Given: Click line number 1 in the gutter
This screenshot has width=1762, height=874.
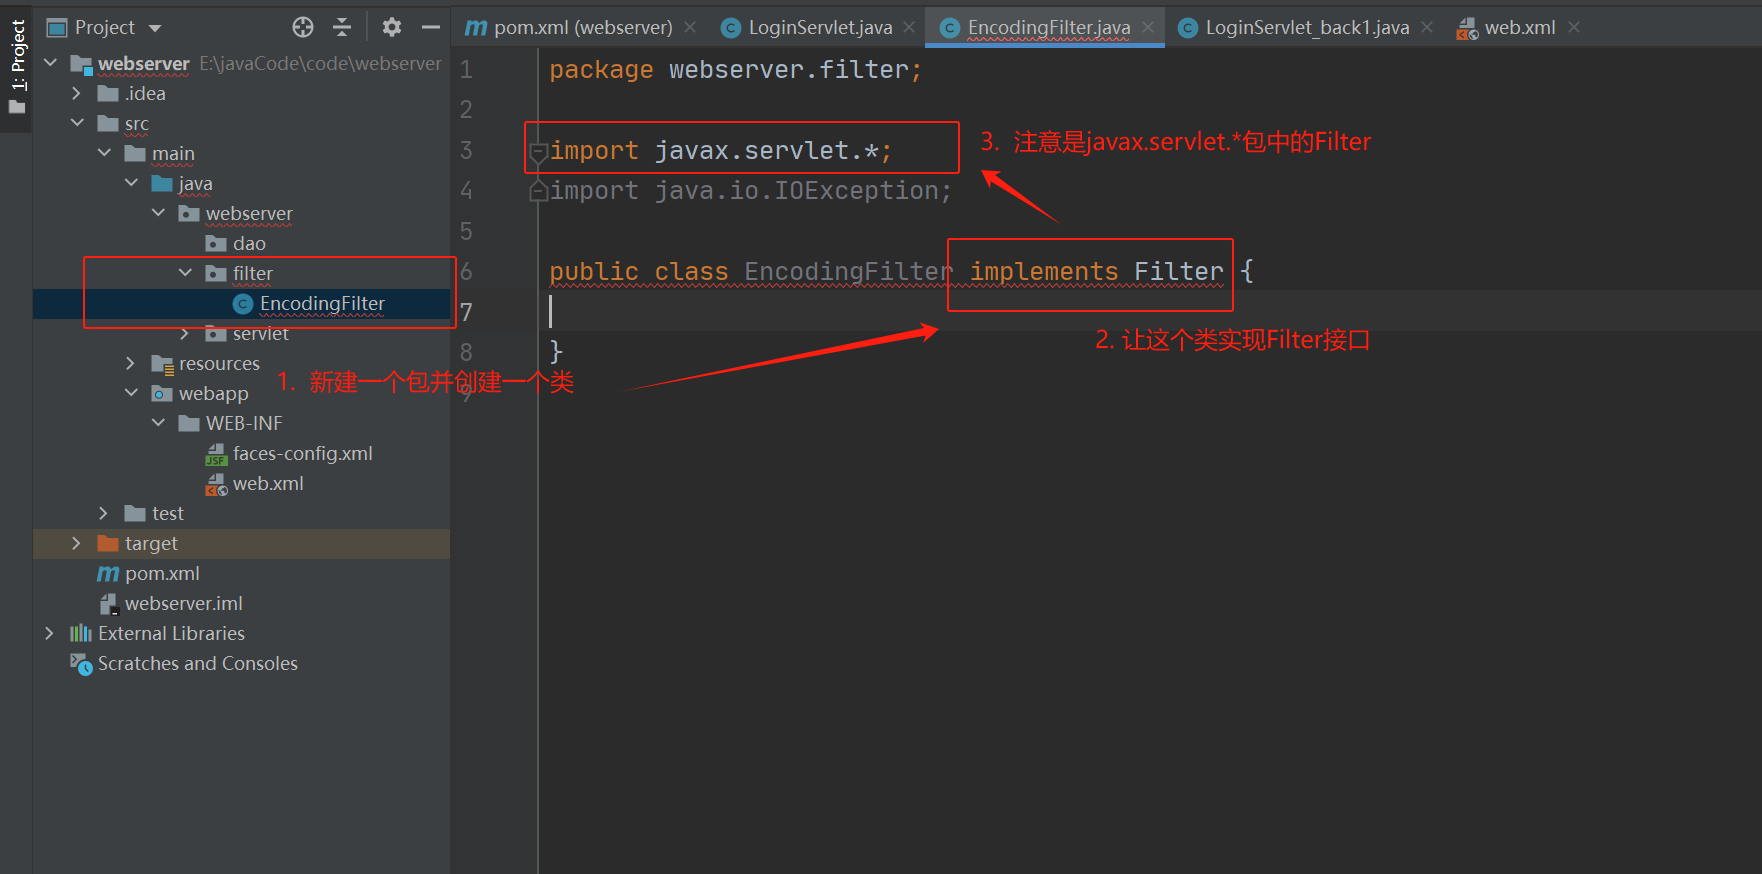Looking at the screenshot, I should [466, 70].
